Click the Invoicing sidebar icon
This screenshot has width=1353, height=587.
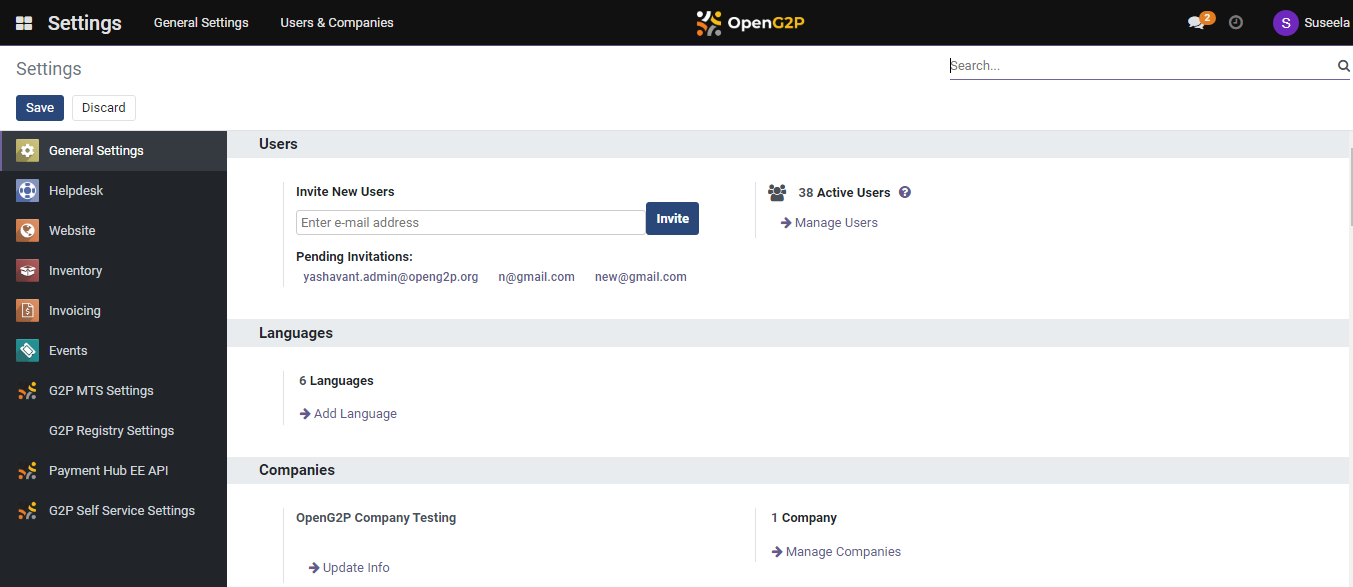pos(27,311)
